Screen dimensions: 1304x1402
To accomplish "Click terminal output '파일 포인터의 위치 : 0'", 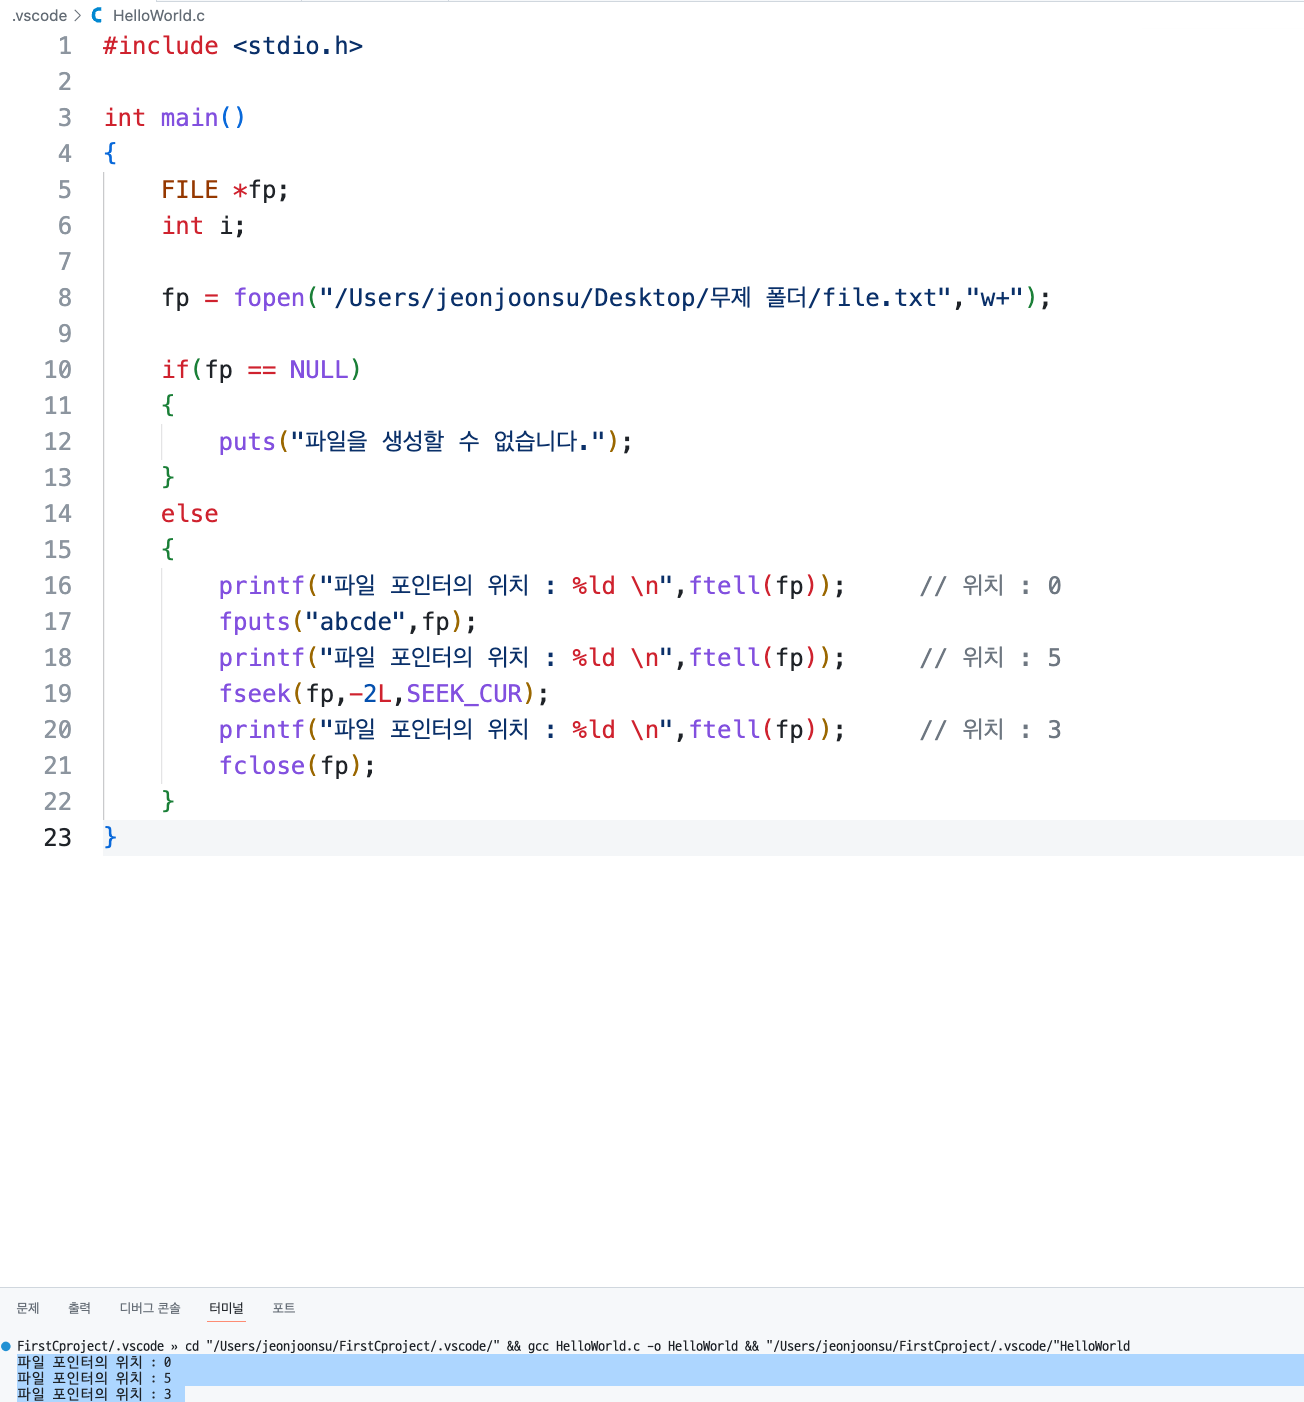I will coord(94,1362).
